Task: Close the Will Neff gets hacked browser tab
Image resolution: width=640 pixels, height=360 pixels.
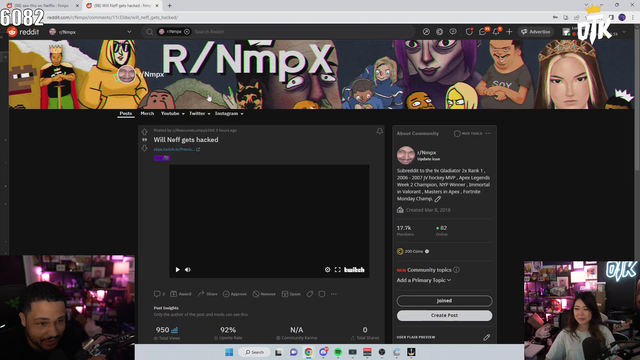Action: [x=157, y=6]
